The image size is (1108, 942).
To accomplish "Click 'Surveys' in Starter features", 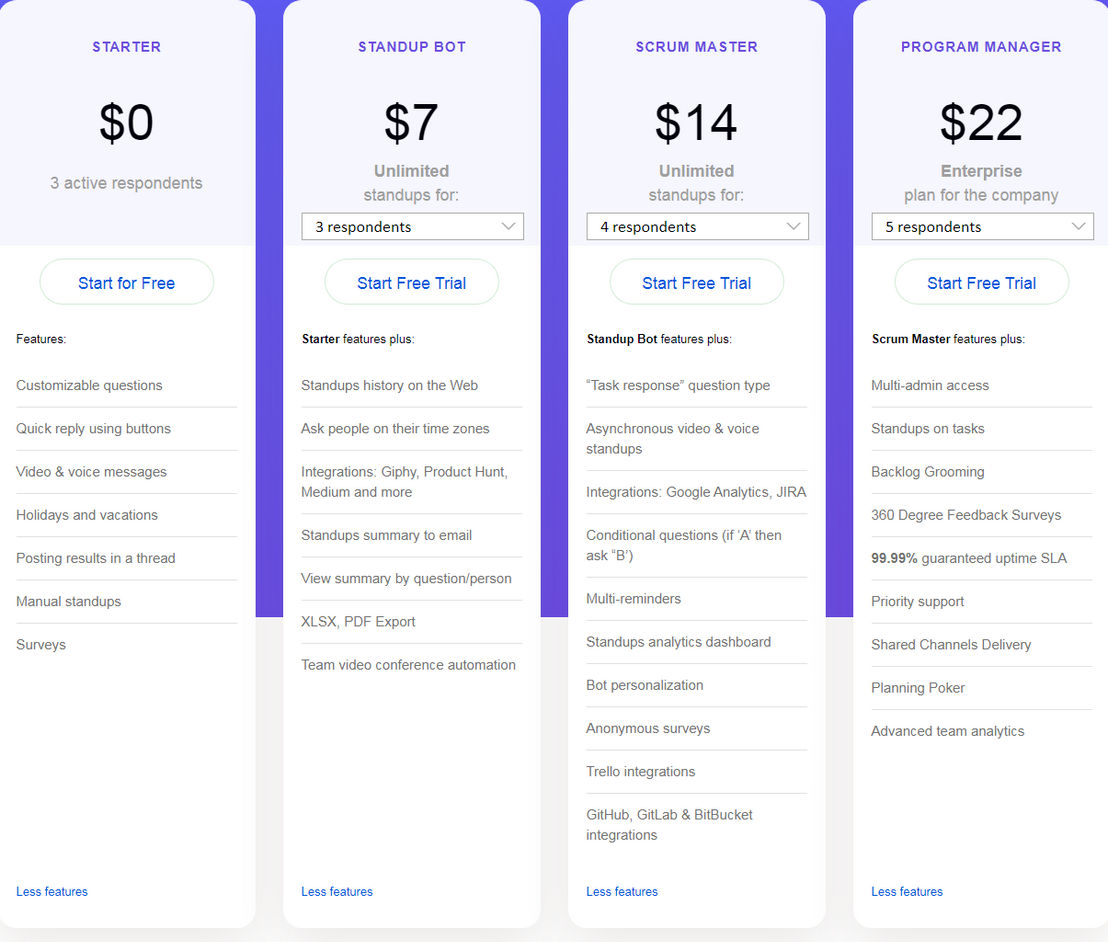I will coord(41,644).
